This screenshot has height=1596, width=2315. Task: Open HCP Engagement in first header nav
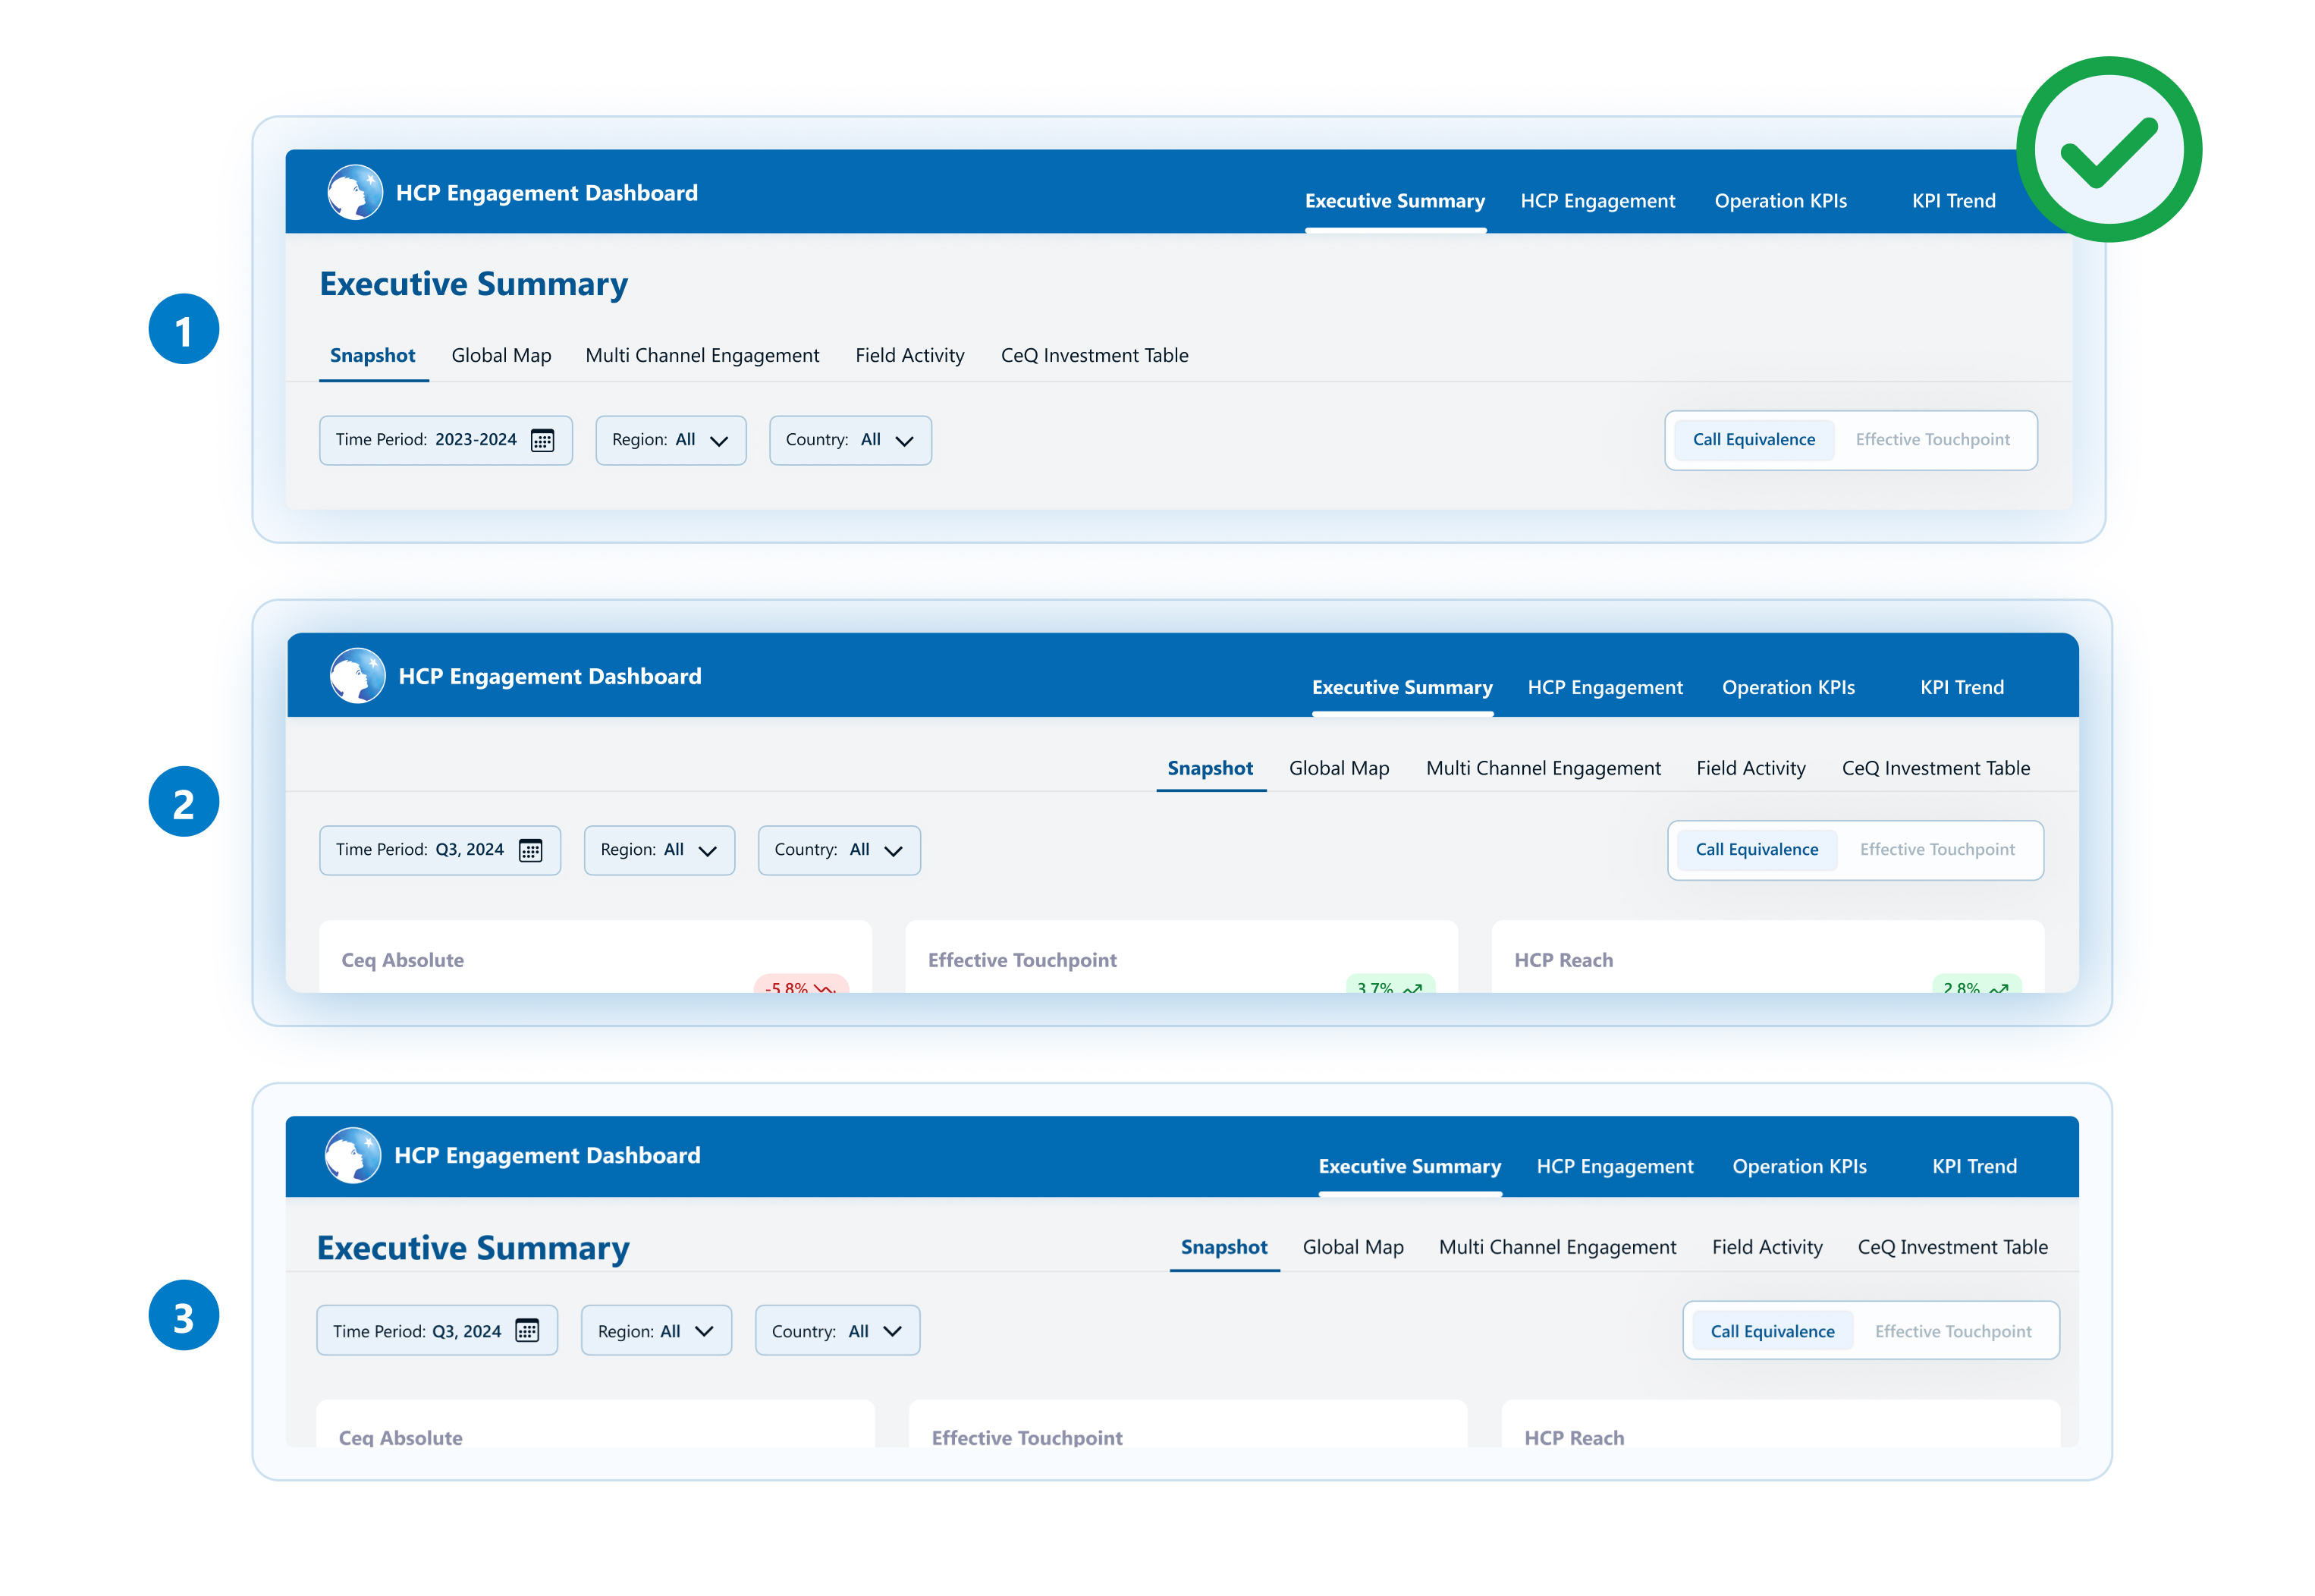(1597, 201)
